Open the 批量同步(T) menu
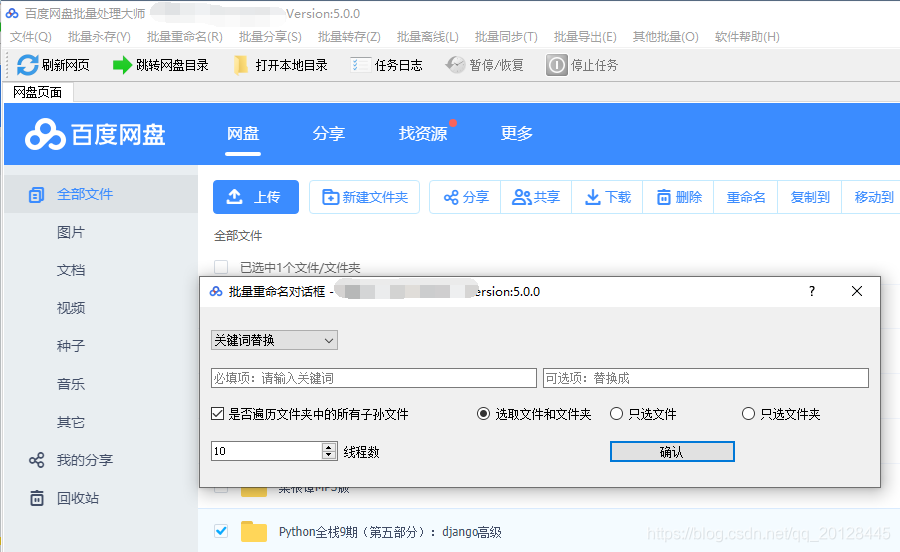Screen dimensions: 900x552 pos(506,37)
